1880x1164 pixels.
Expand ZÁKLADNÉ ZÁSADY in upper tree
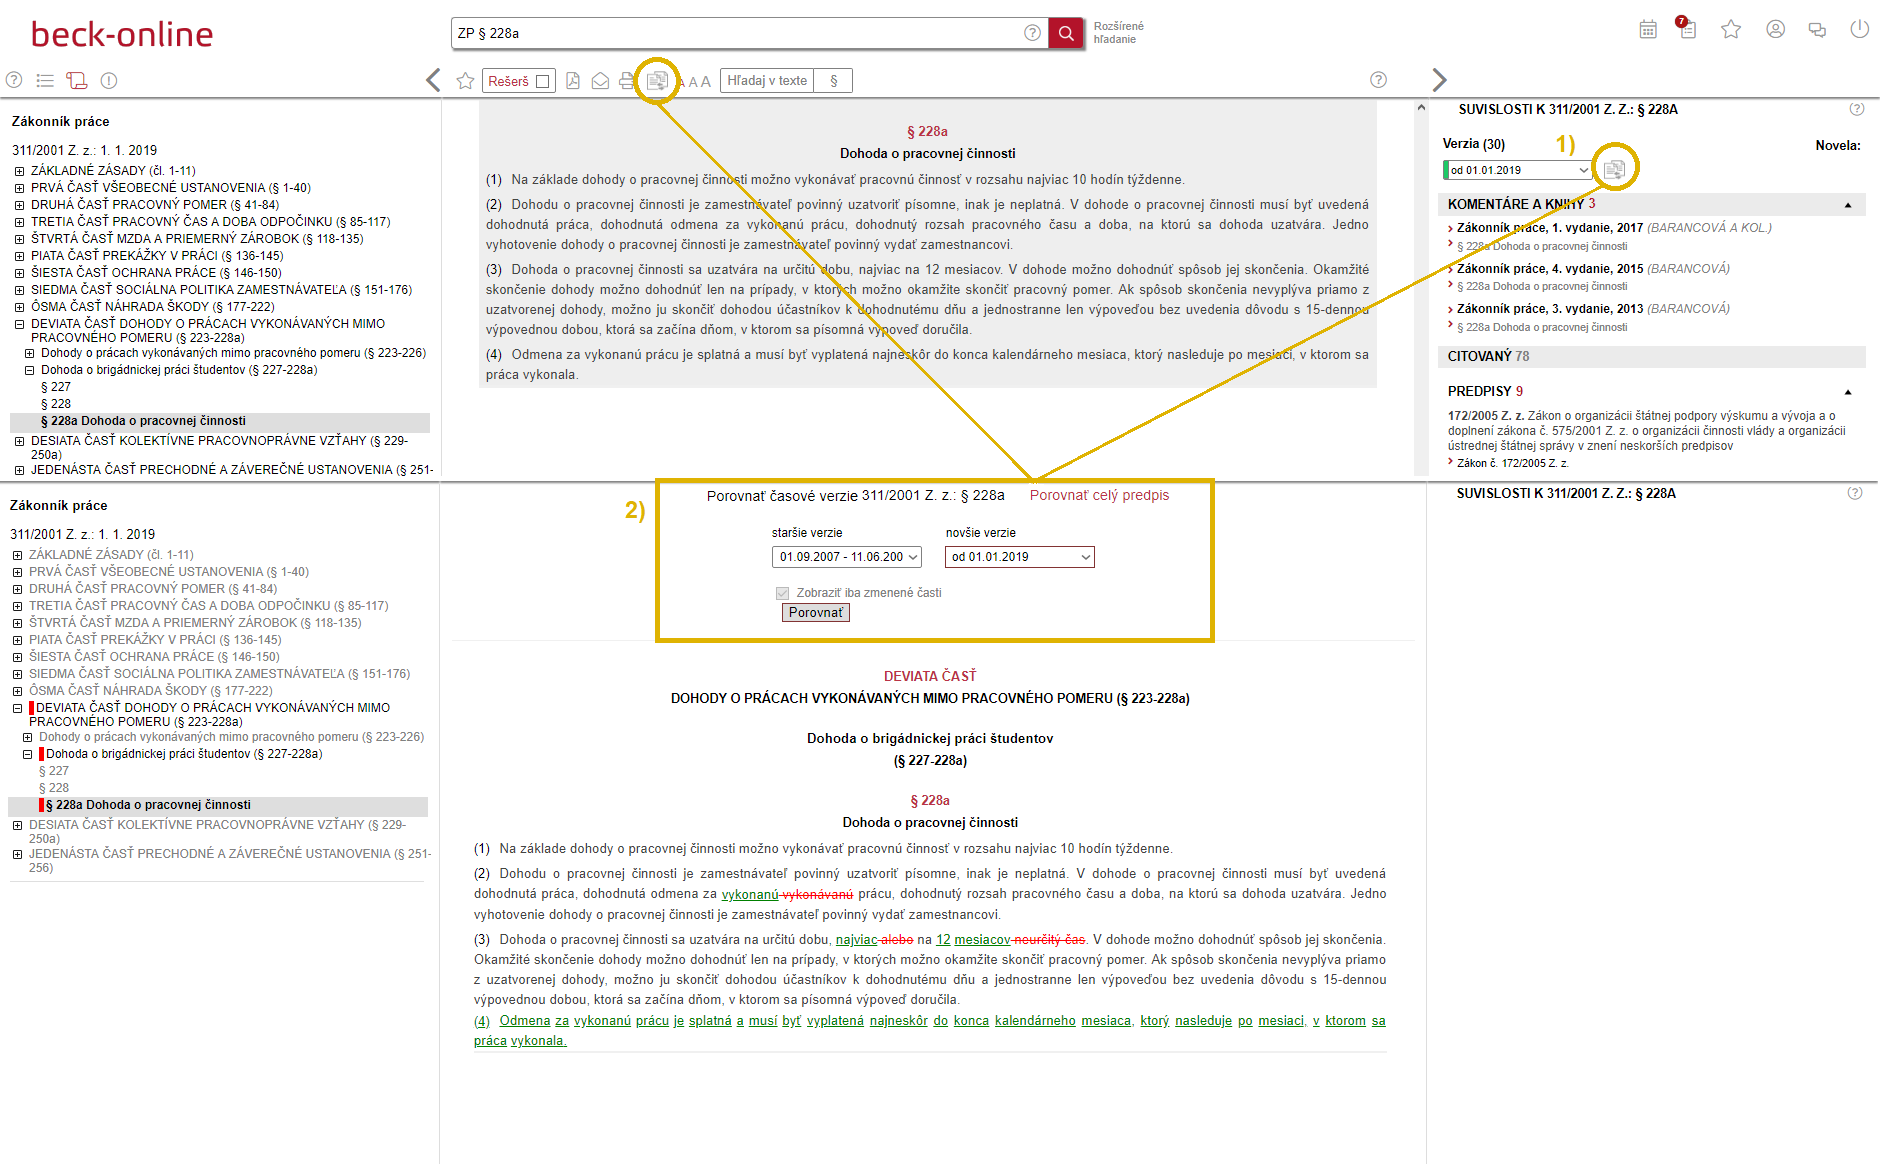coord(19,171)
